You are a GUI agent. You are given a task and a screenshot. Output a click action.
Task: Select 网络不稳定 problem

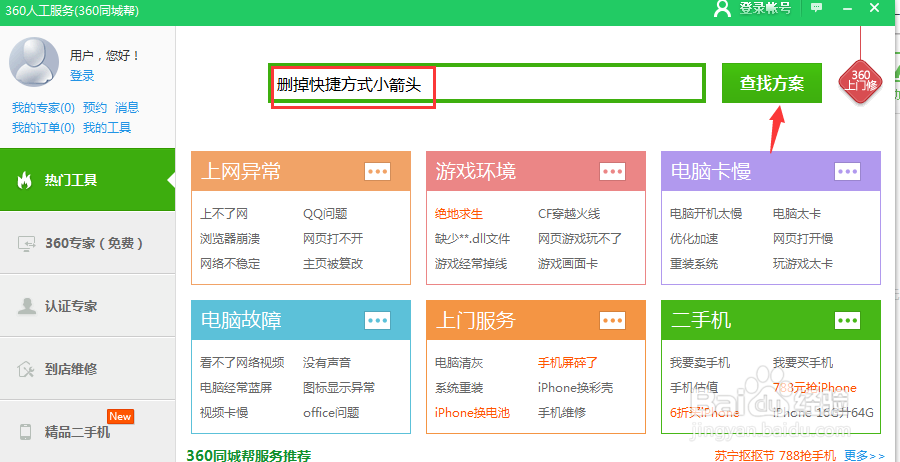230,264
